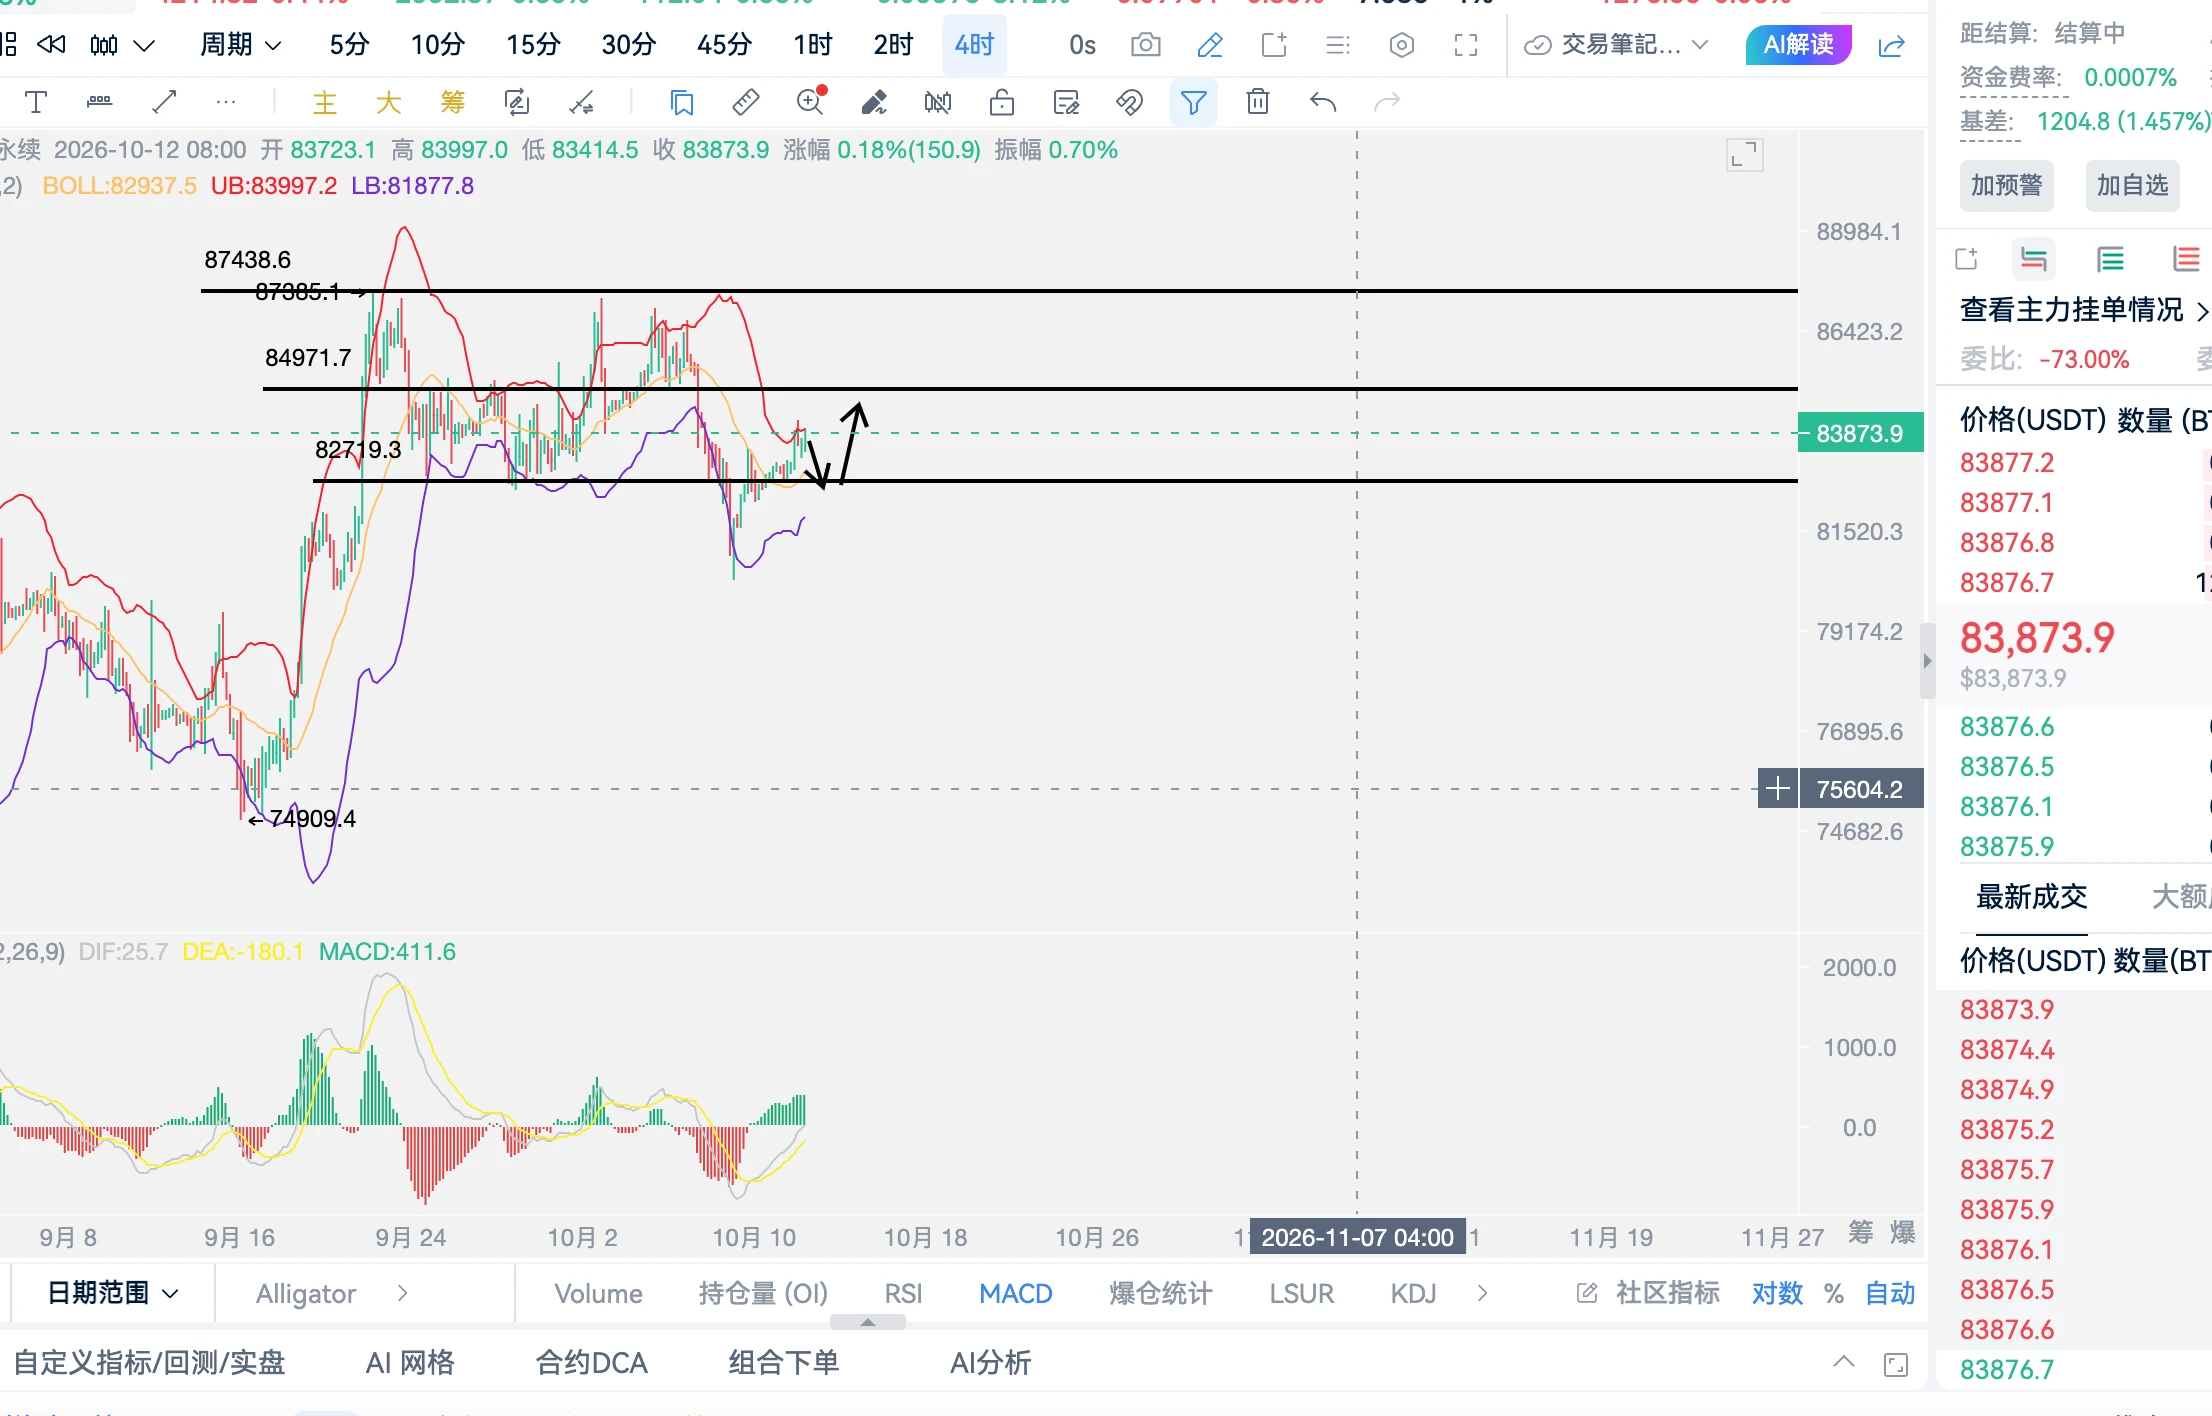Select the RSI indicator tab
Screen dimensions: 2212x1416
tap(903, 1293)
